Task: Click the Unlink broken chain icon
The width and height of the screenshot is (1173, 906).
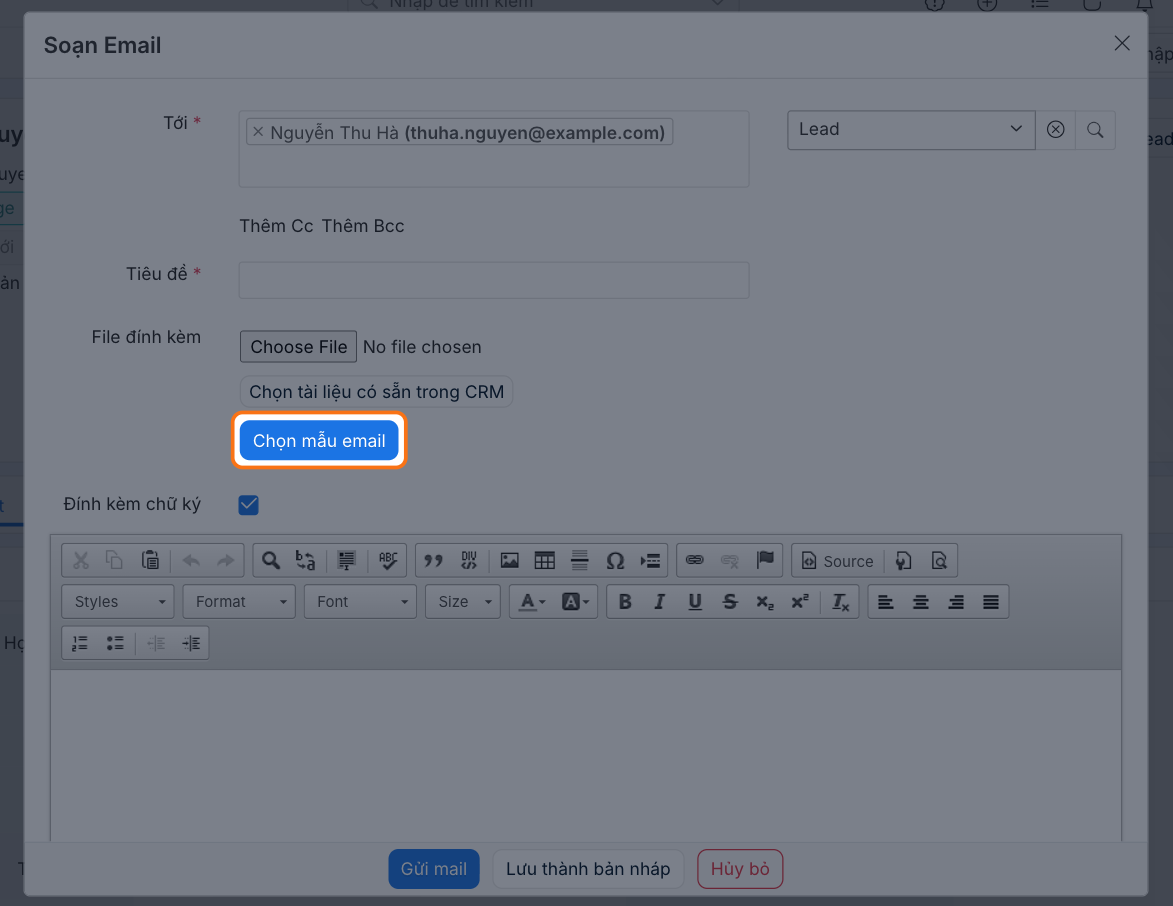Action: 730,560
